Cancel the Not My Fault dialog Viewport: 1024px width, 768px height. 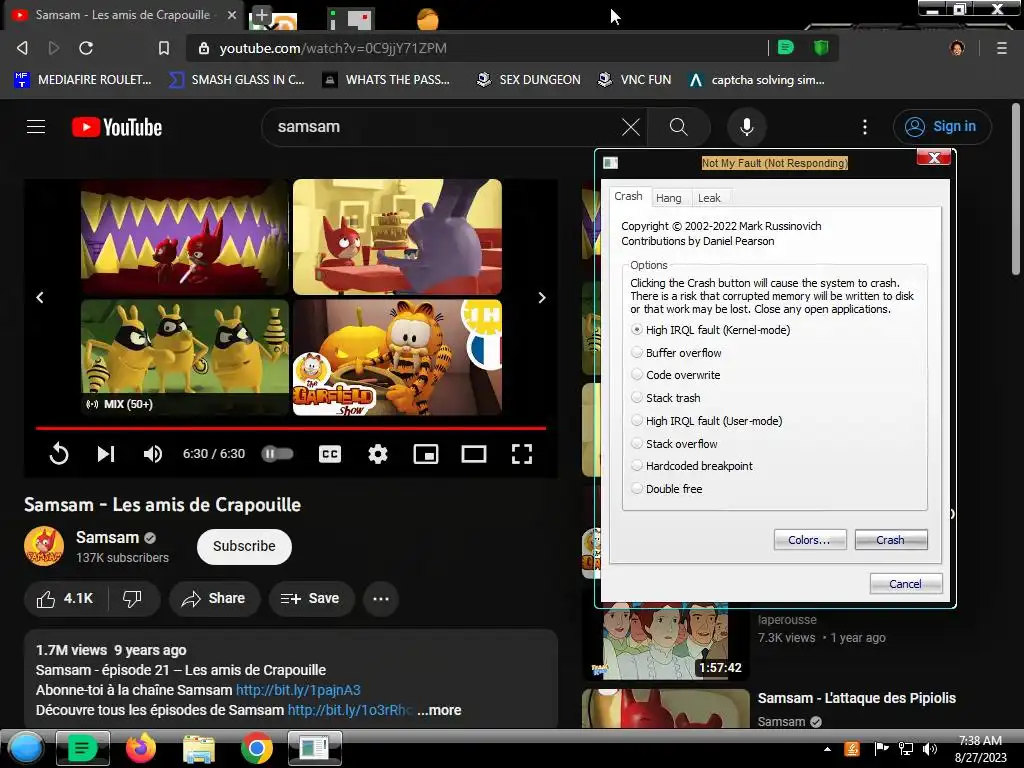tap(906, 584)
